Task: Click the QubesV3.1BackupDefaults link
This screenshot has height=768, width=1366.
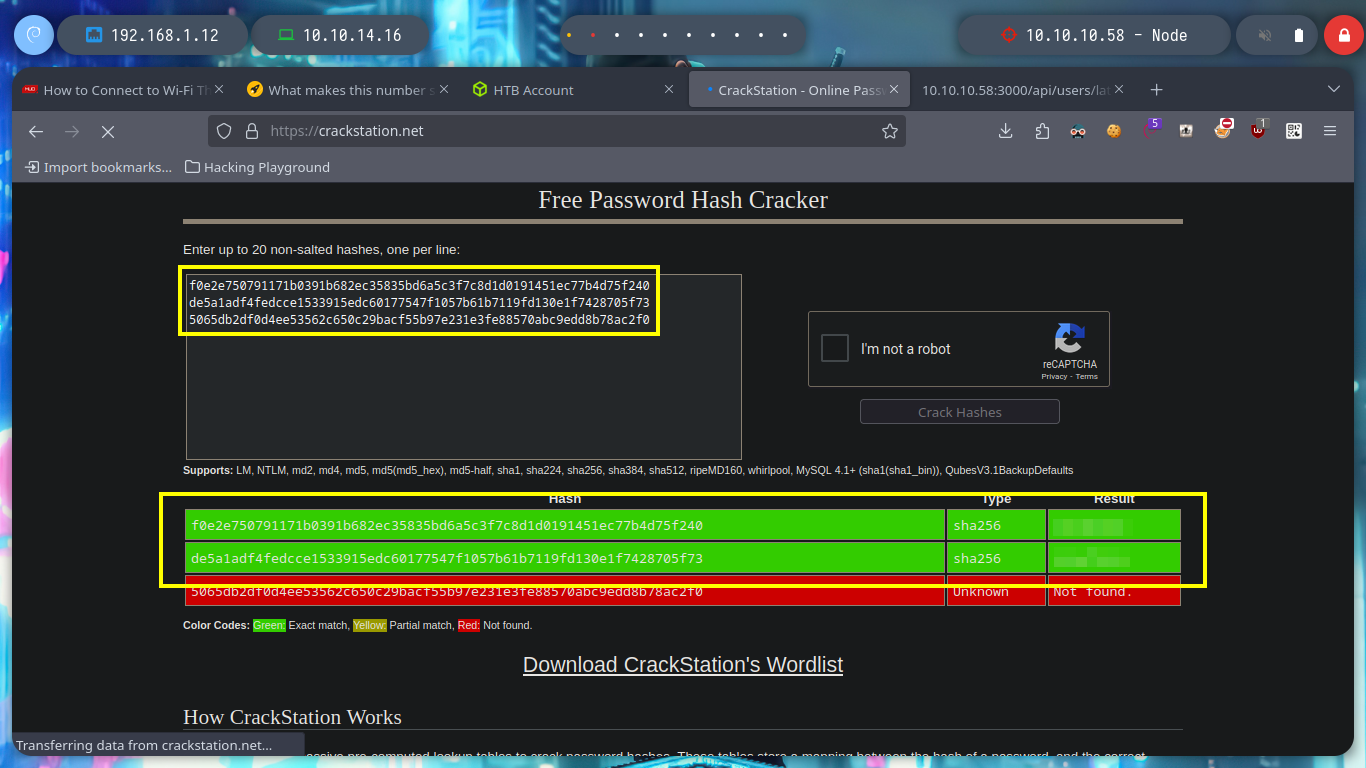Action: point(1009,470)
